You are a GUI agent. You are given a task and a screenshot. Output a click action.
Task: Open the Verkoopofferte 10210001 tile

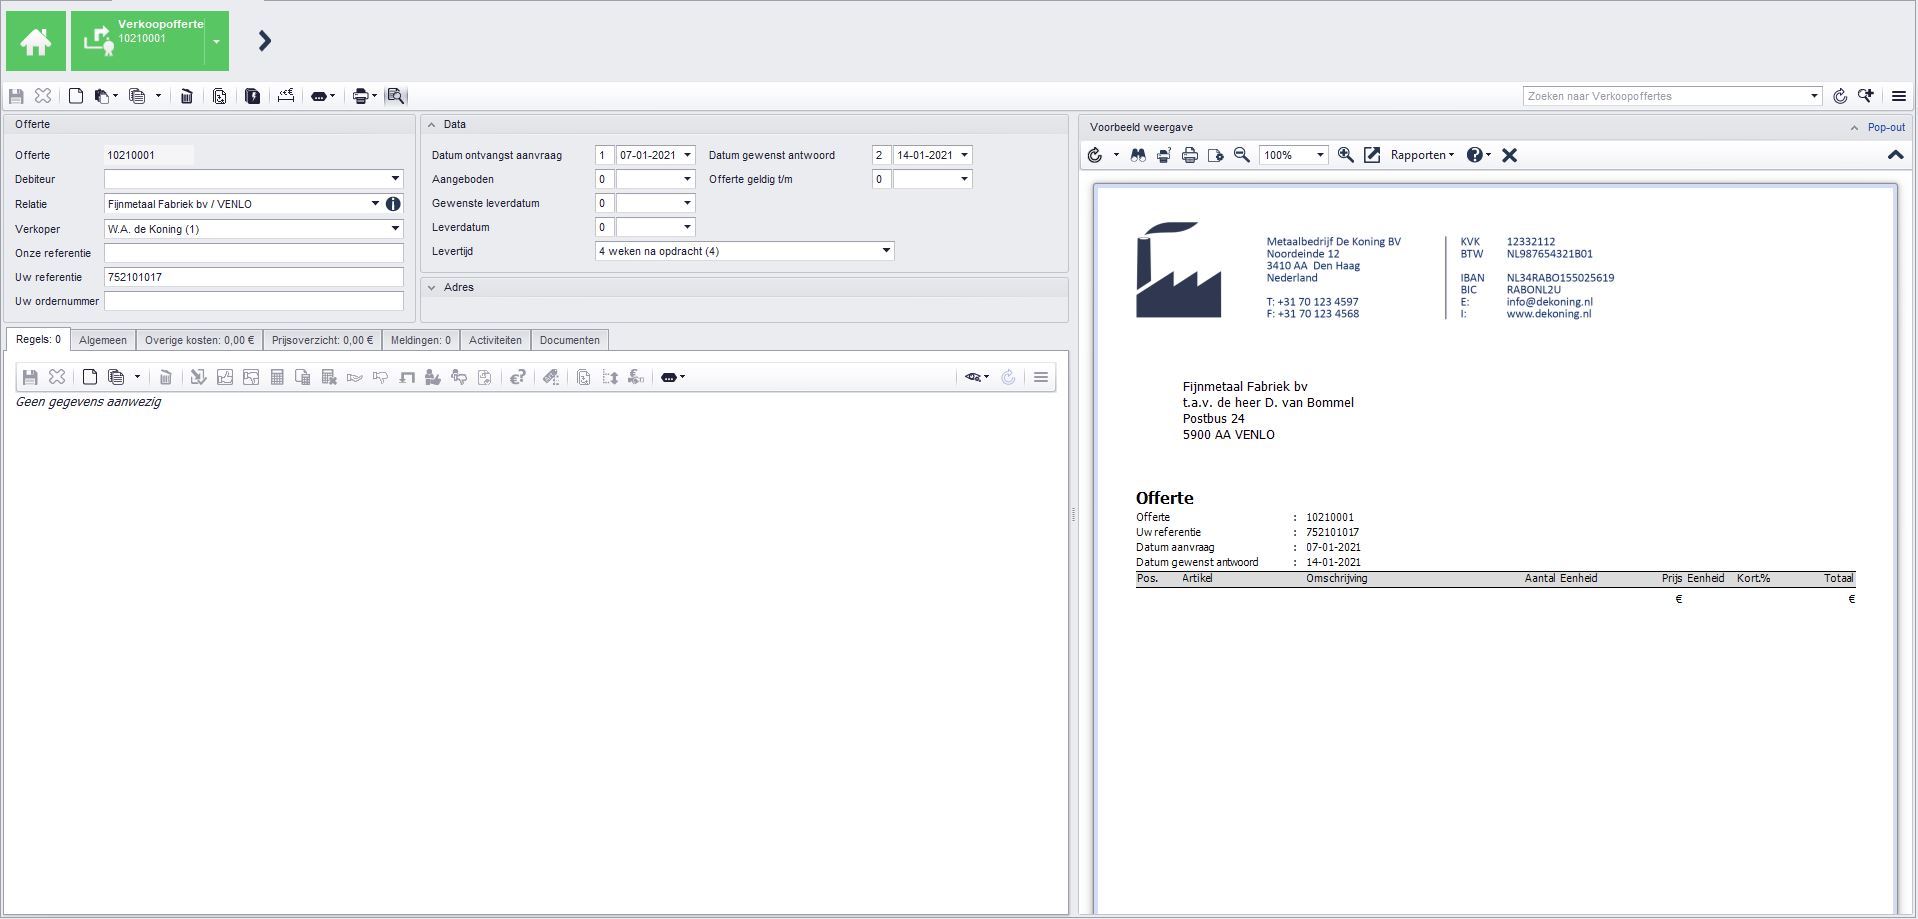coord(138,41)
